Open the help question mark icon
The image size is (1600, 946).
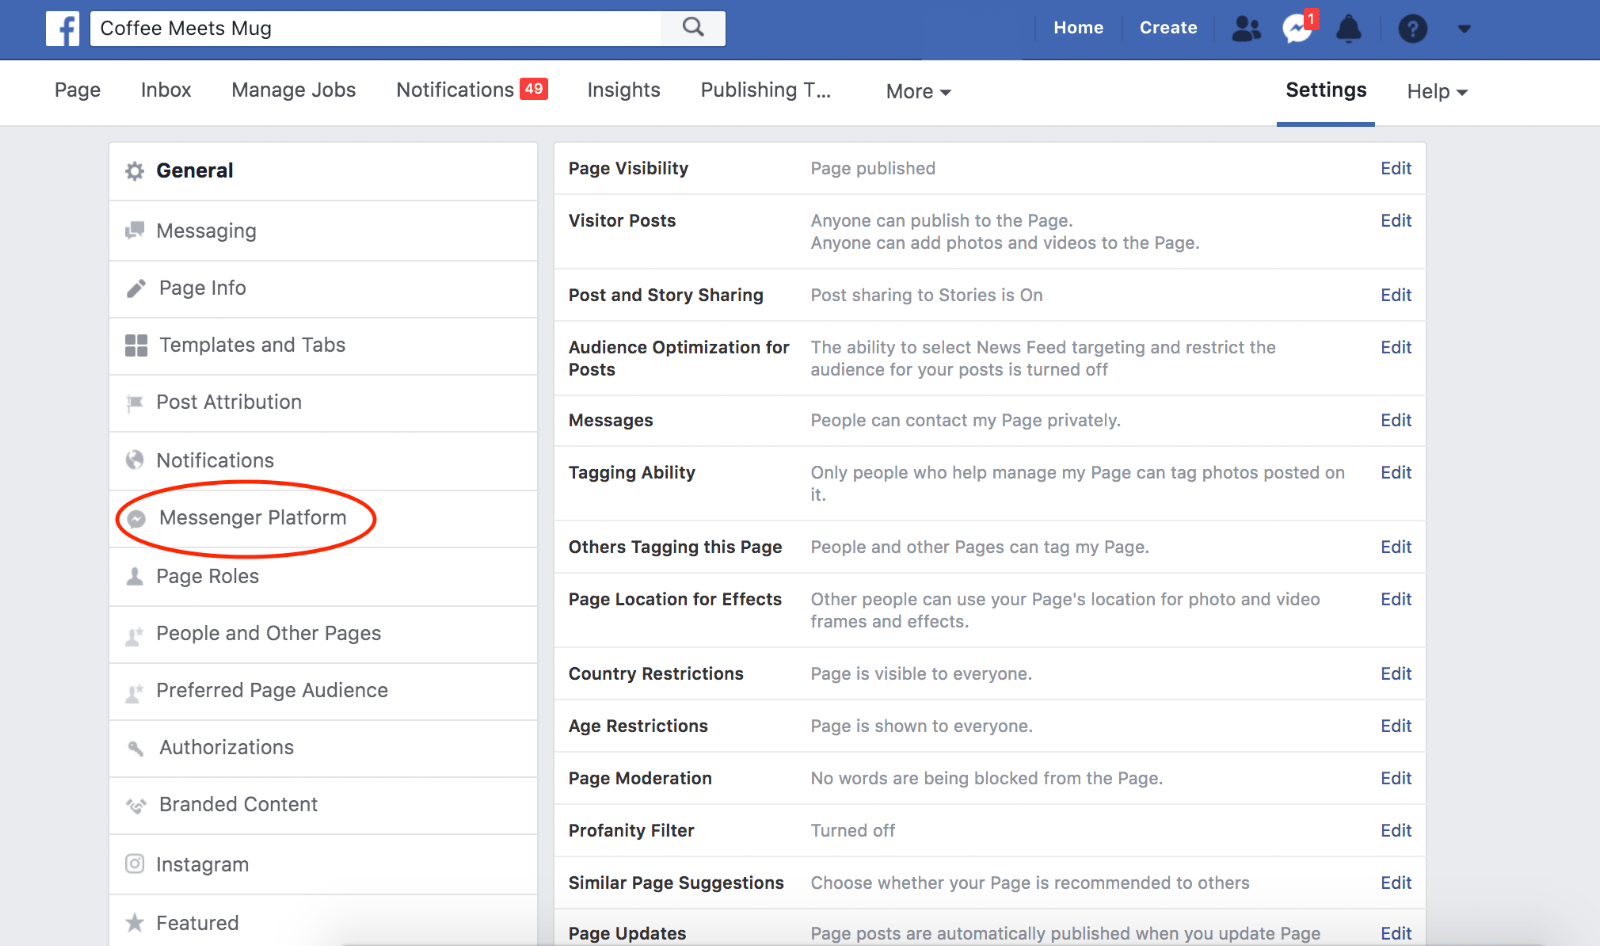[1412, 28]
